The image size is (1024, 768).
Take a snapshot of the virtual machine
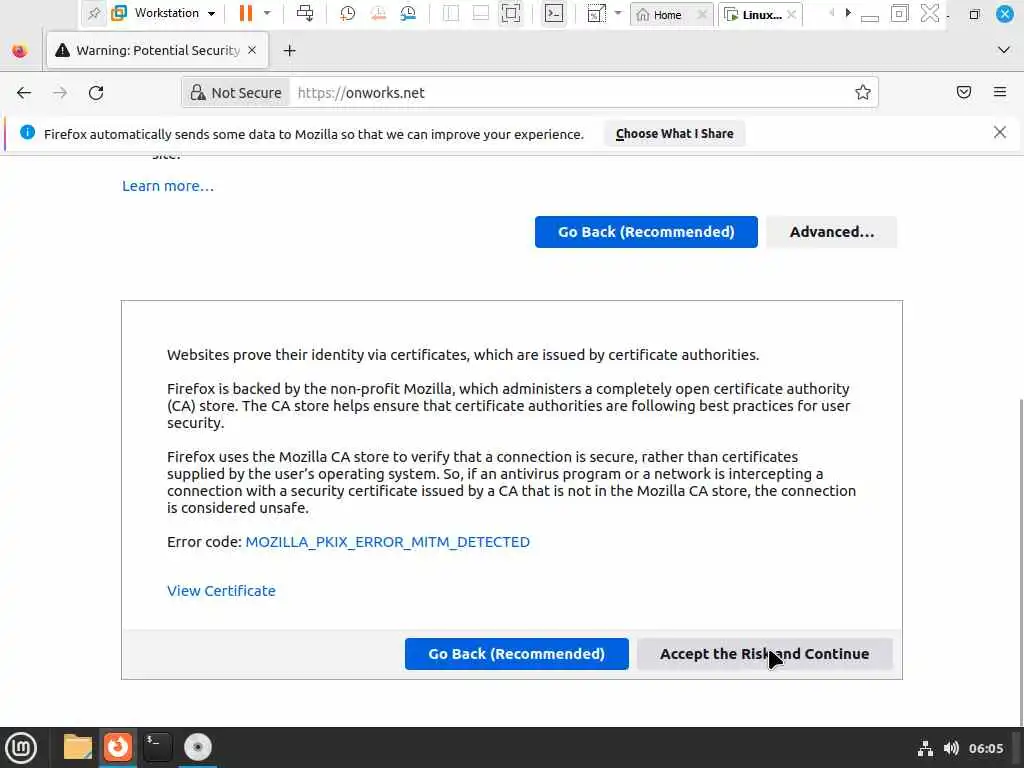[x=347, y=13]
